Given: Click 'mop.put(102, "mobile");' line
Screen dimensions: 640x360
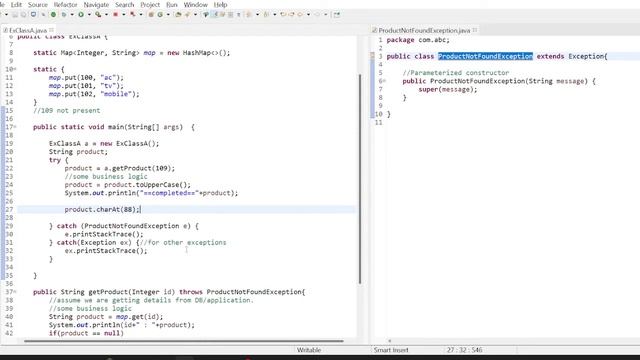Looking at the screenshot, I should [x=94, y=94].
